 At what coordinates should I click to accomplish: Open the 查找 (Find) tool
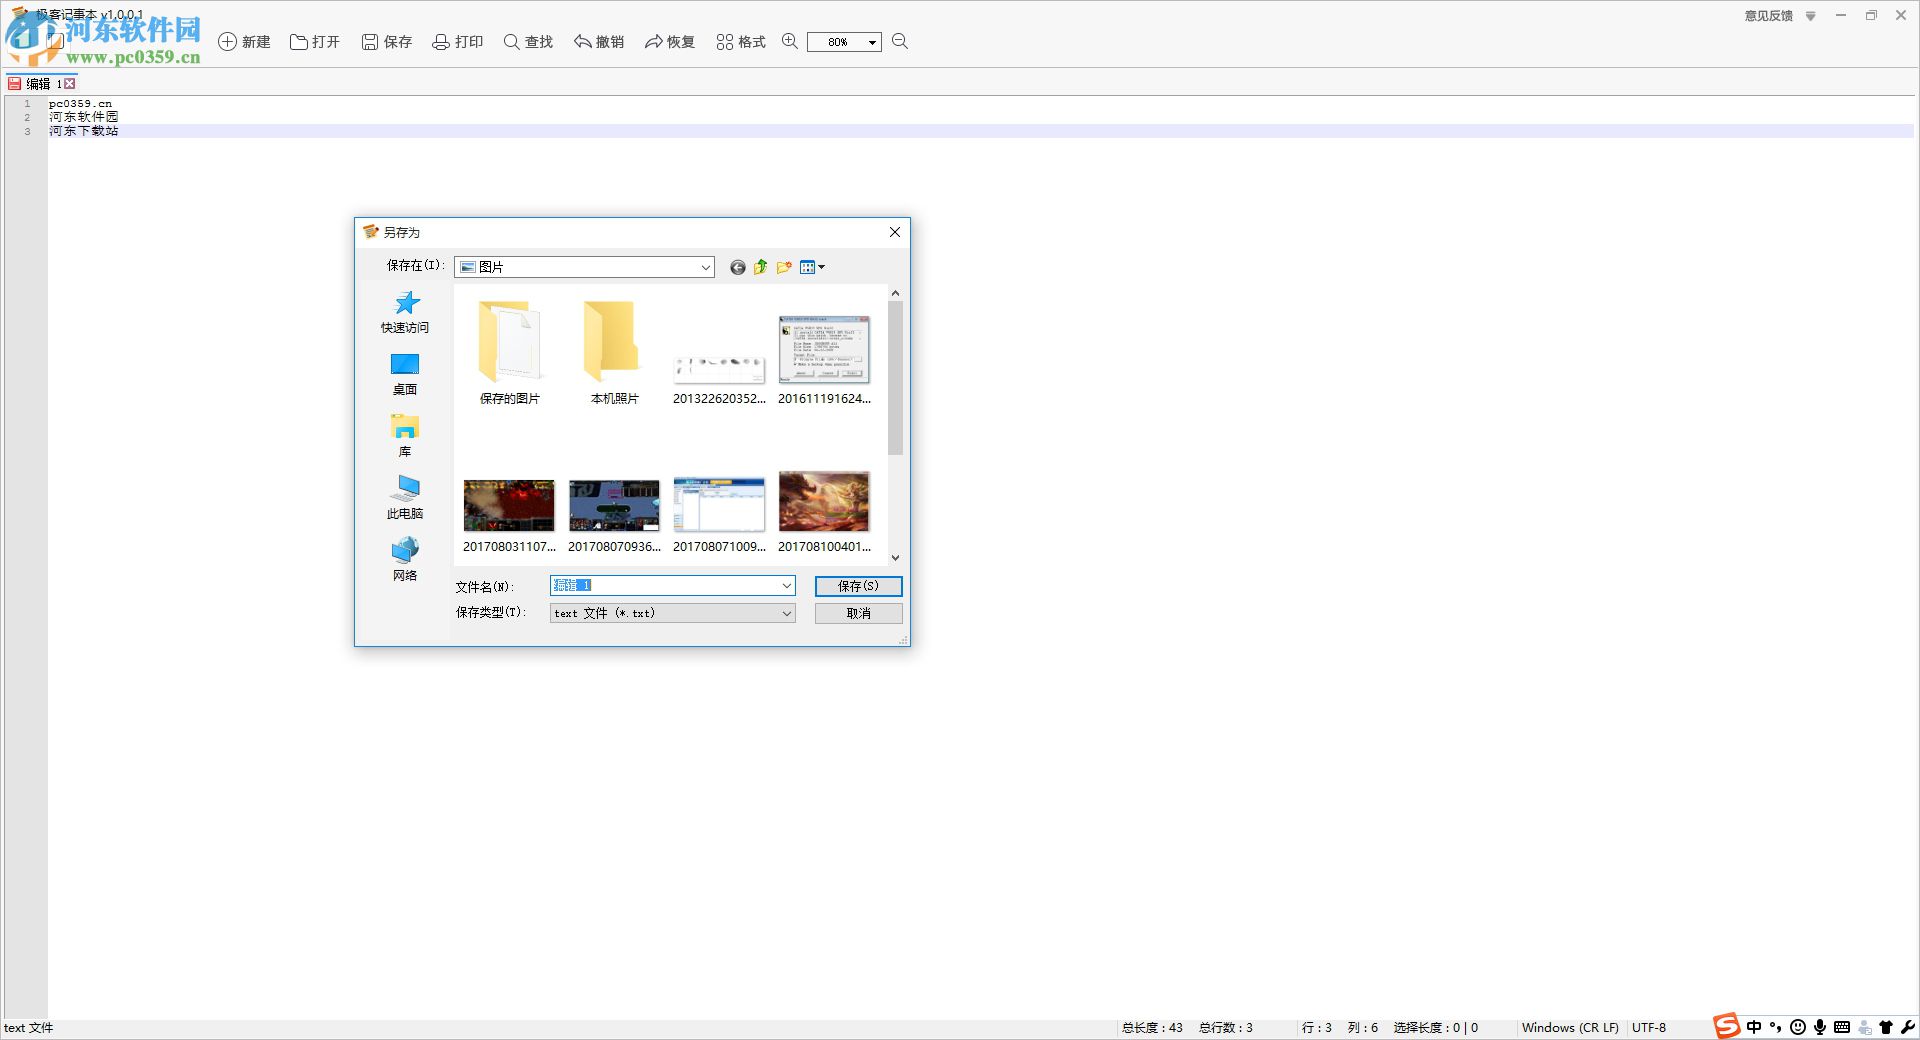[528, 42]
